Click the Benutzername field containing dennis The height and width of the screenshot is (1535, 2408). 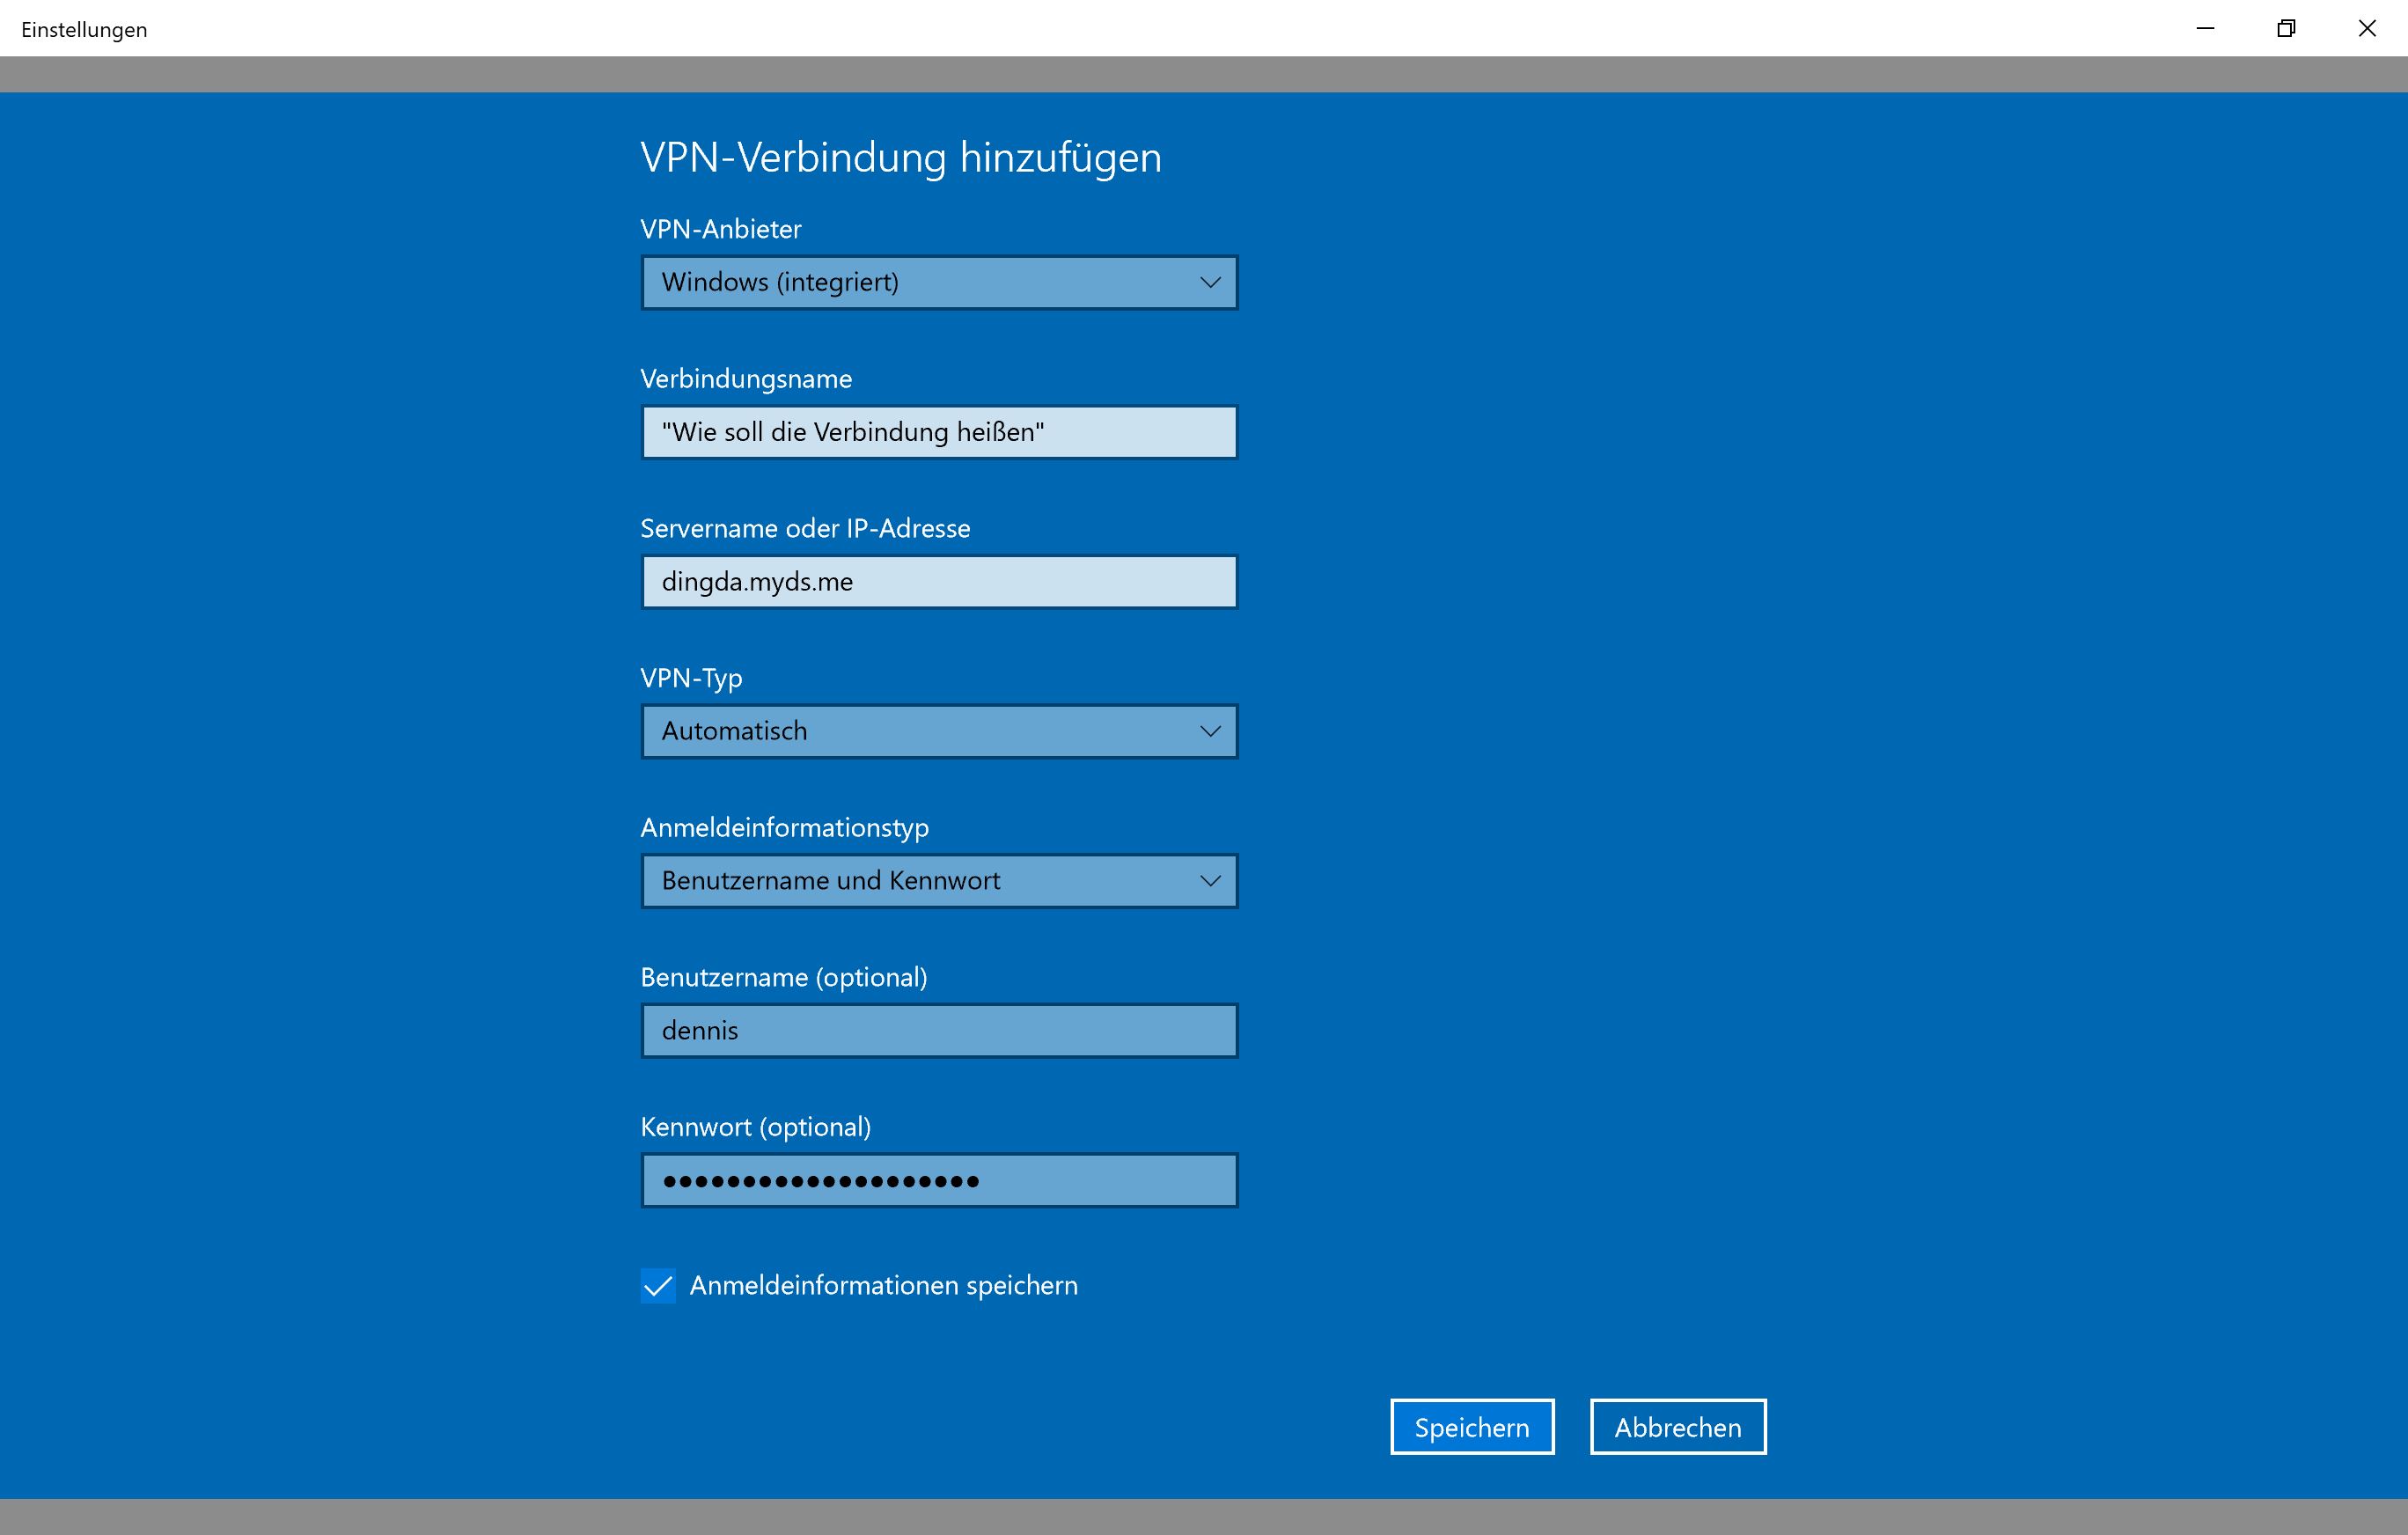pyautogui.click(x=939, y=1031)
